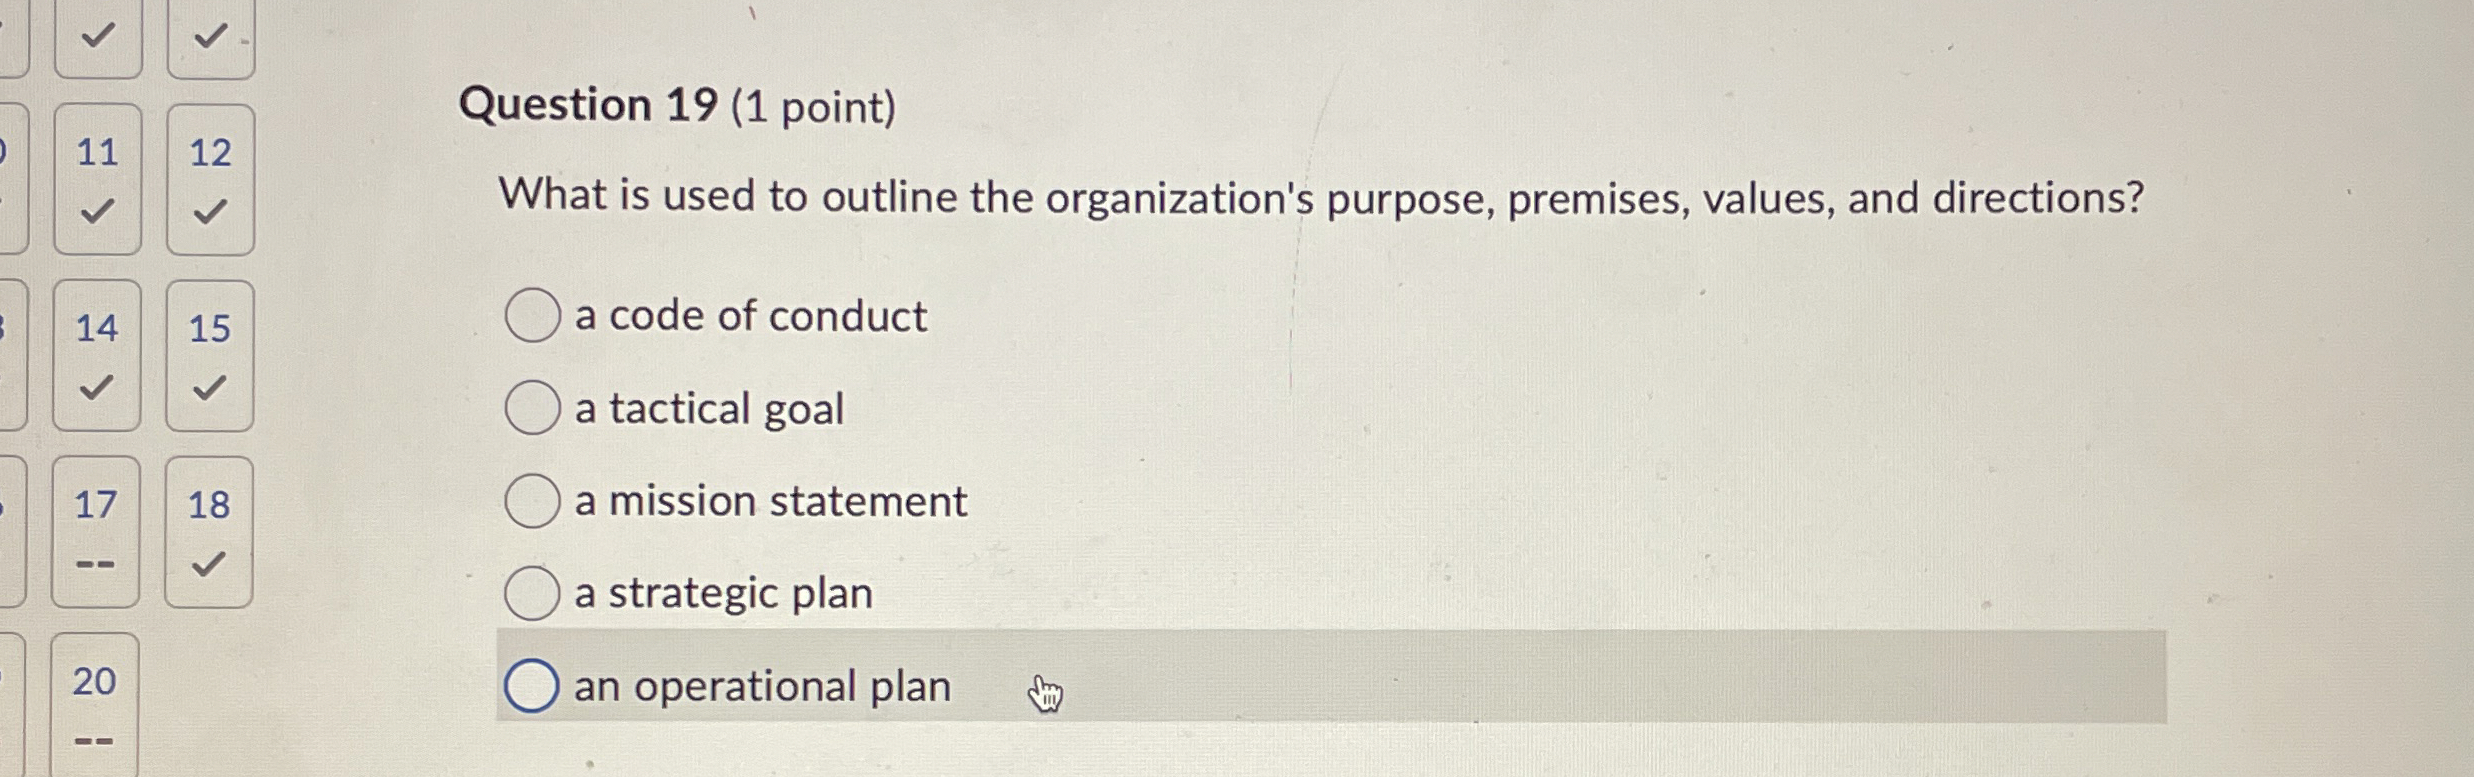The image size is (2474, 777).
Task: Select radio button for "a tactical goal"
Action: coord(532,409)
